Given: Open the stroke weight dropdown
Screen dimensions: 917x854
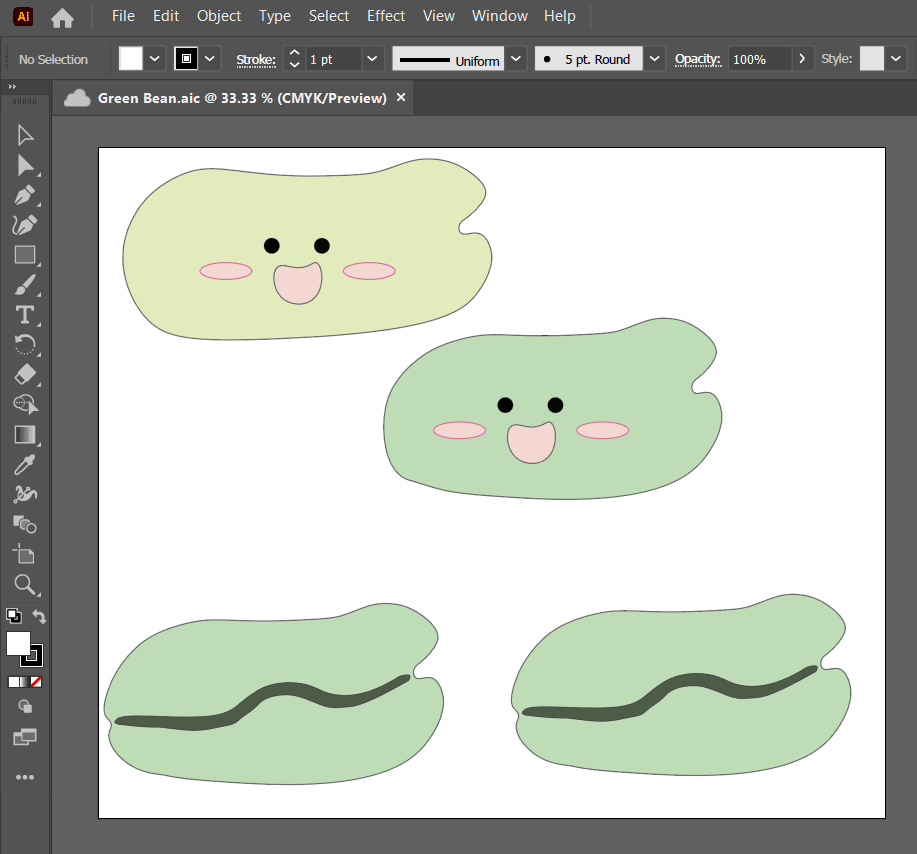Looking at the screenshot, I should pyautogui.click(x=372, y=58).
